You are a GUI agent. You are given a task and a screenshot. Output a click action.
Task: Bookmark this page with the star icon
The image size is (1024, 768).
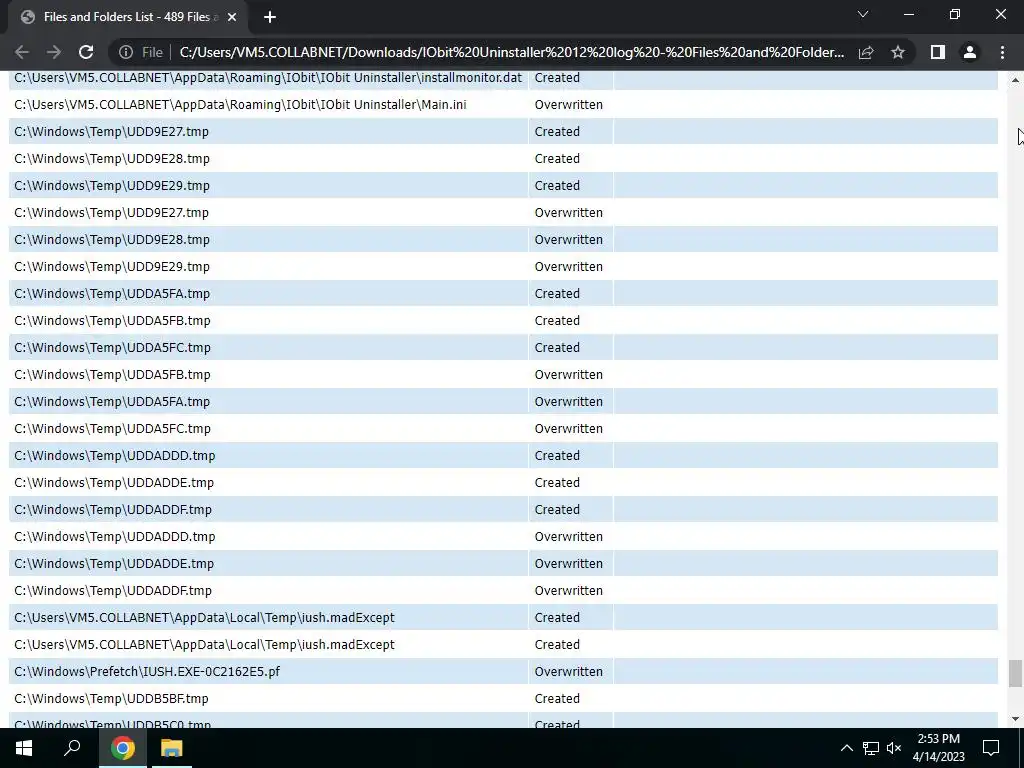pyautogui.click(x=898, y=52)
